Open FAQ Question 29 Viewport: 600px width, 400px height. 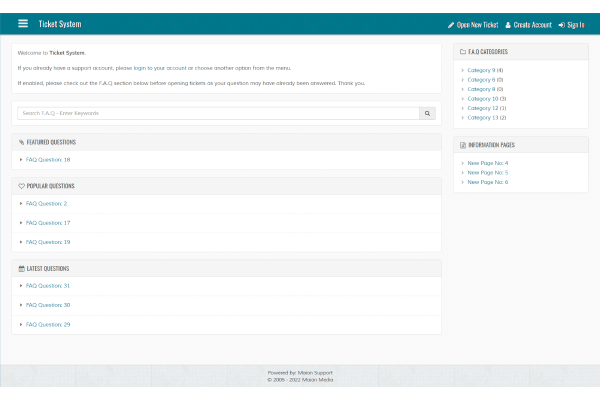click(48, 325)
